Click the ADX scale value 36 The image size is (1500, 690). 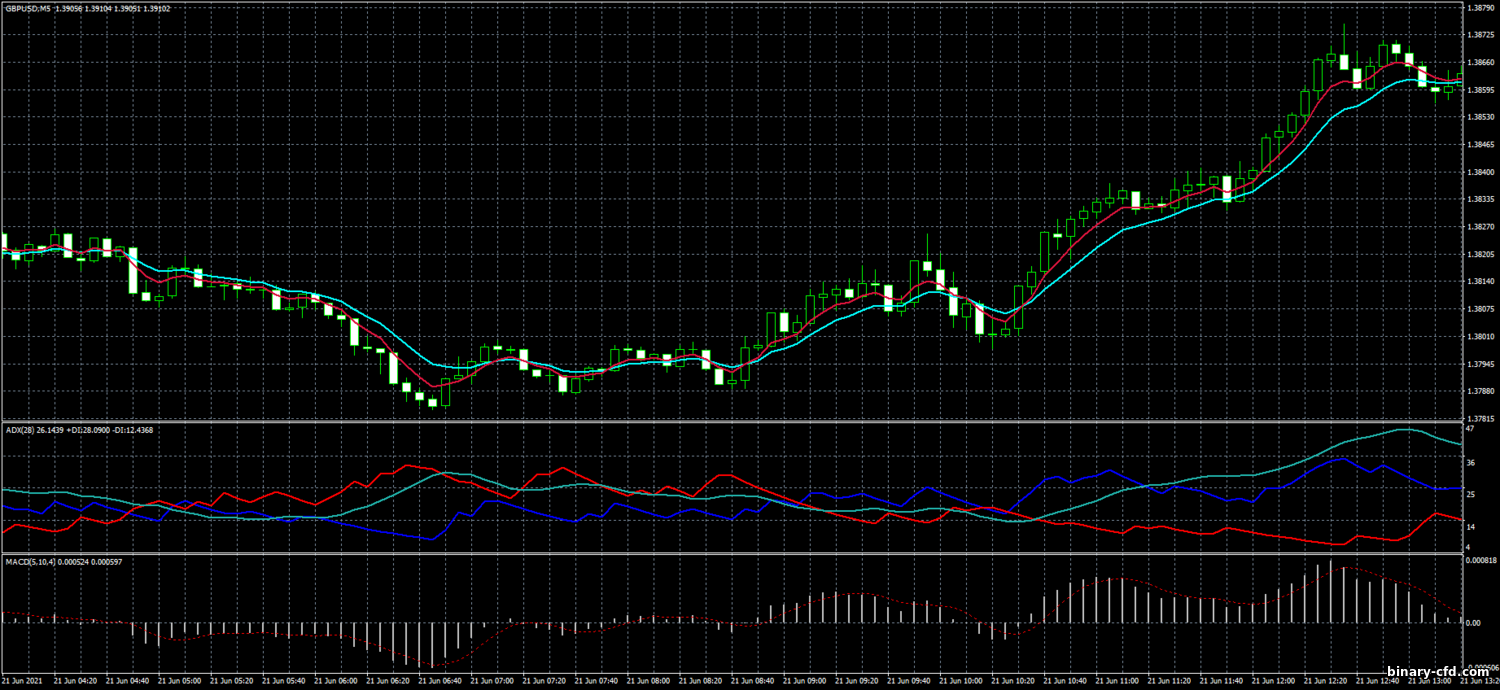(x=1470, y=463)
